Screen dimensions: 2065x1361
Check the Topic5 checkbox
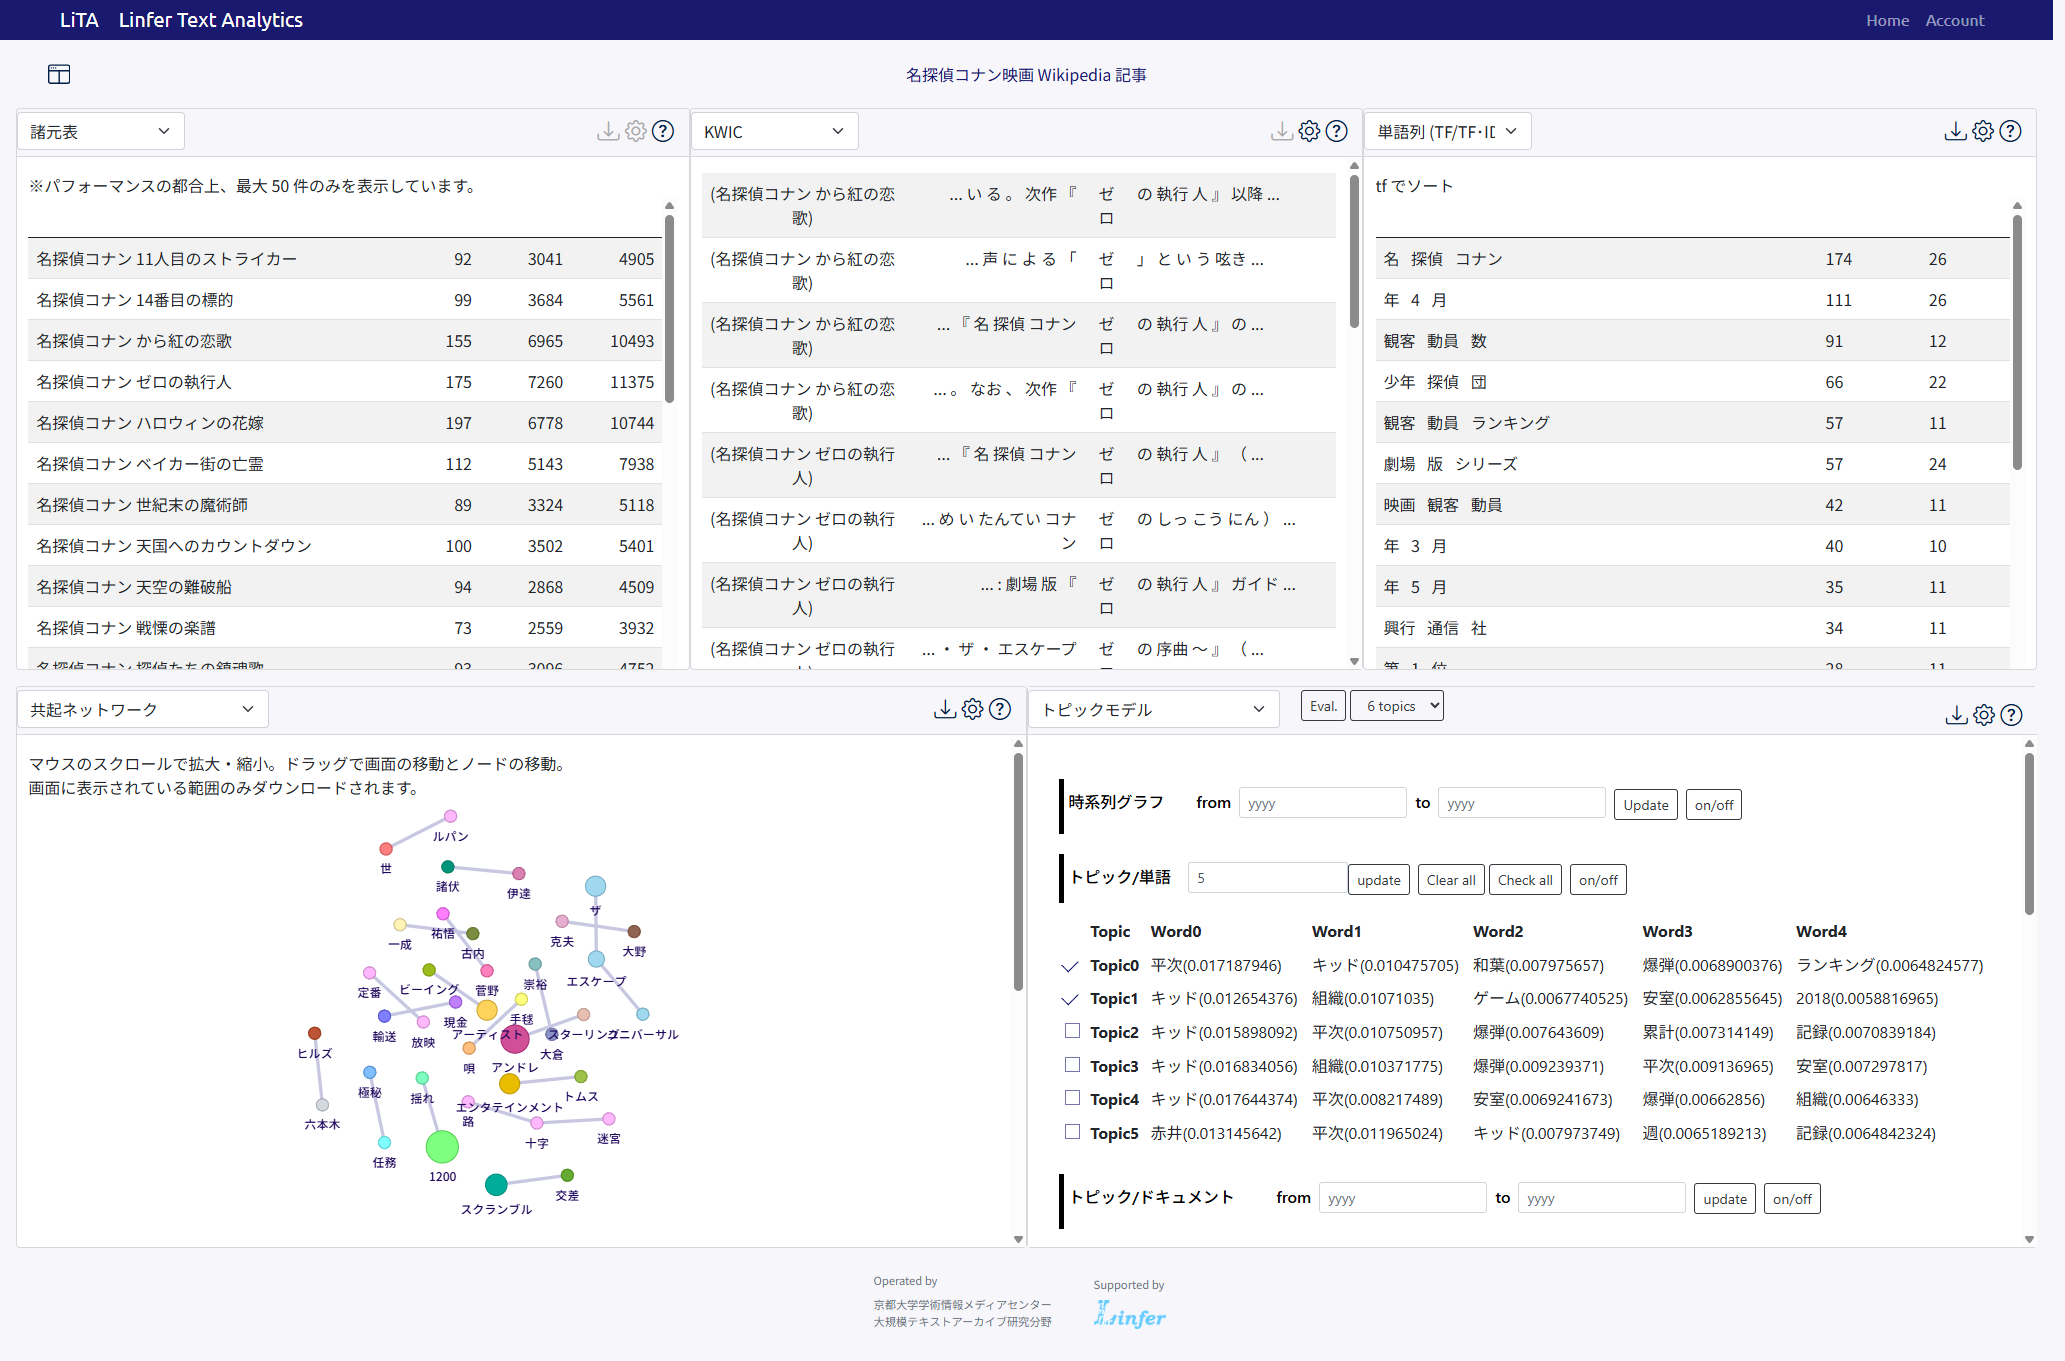click(x=1072, y=1132)
